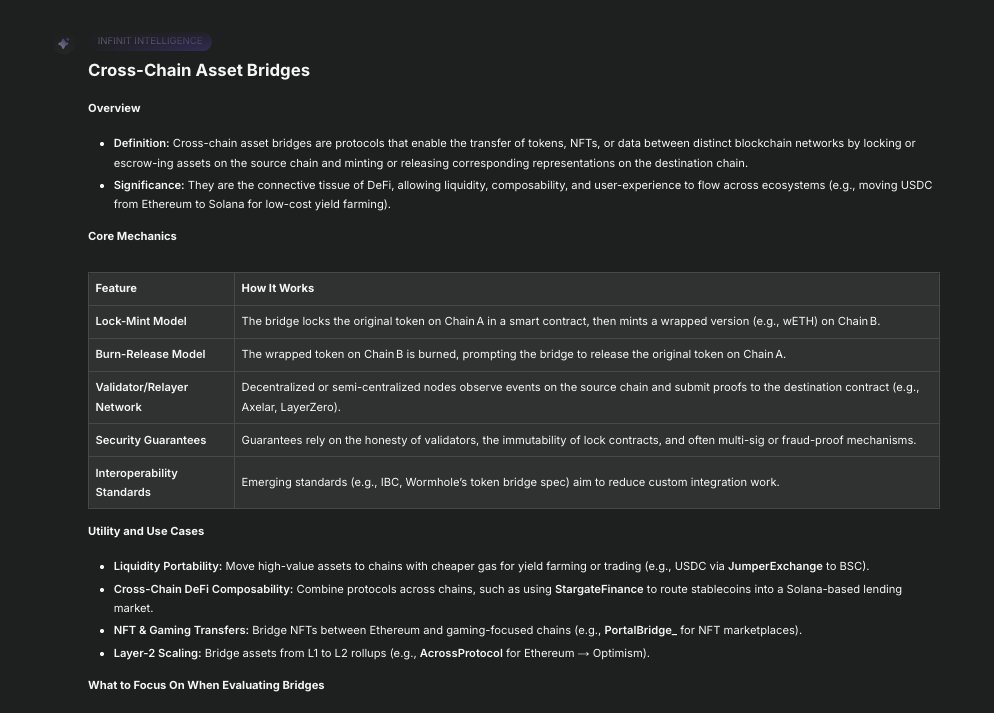Select the Validator/Relayer Network table cell
Screen dimensions: 994x713
142,397
